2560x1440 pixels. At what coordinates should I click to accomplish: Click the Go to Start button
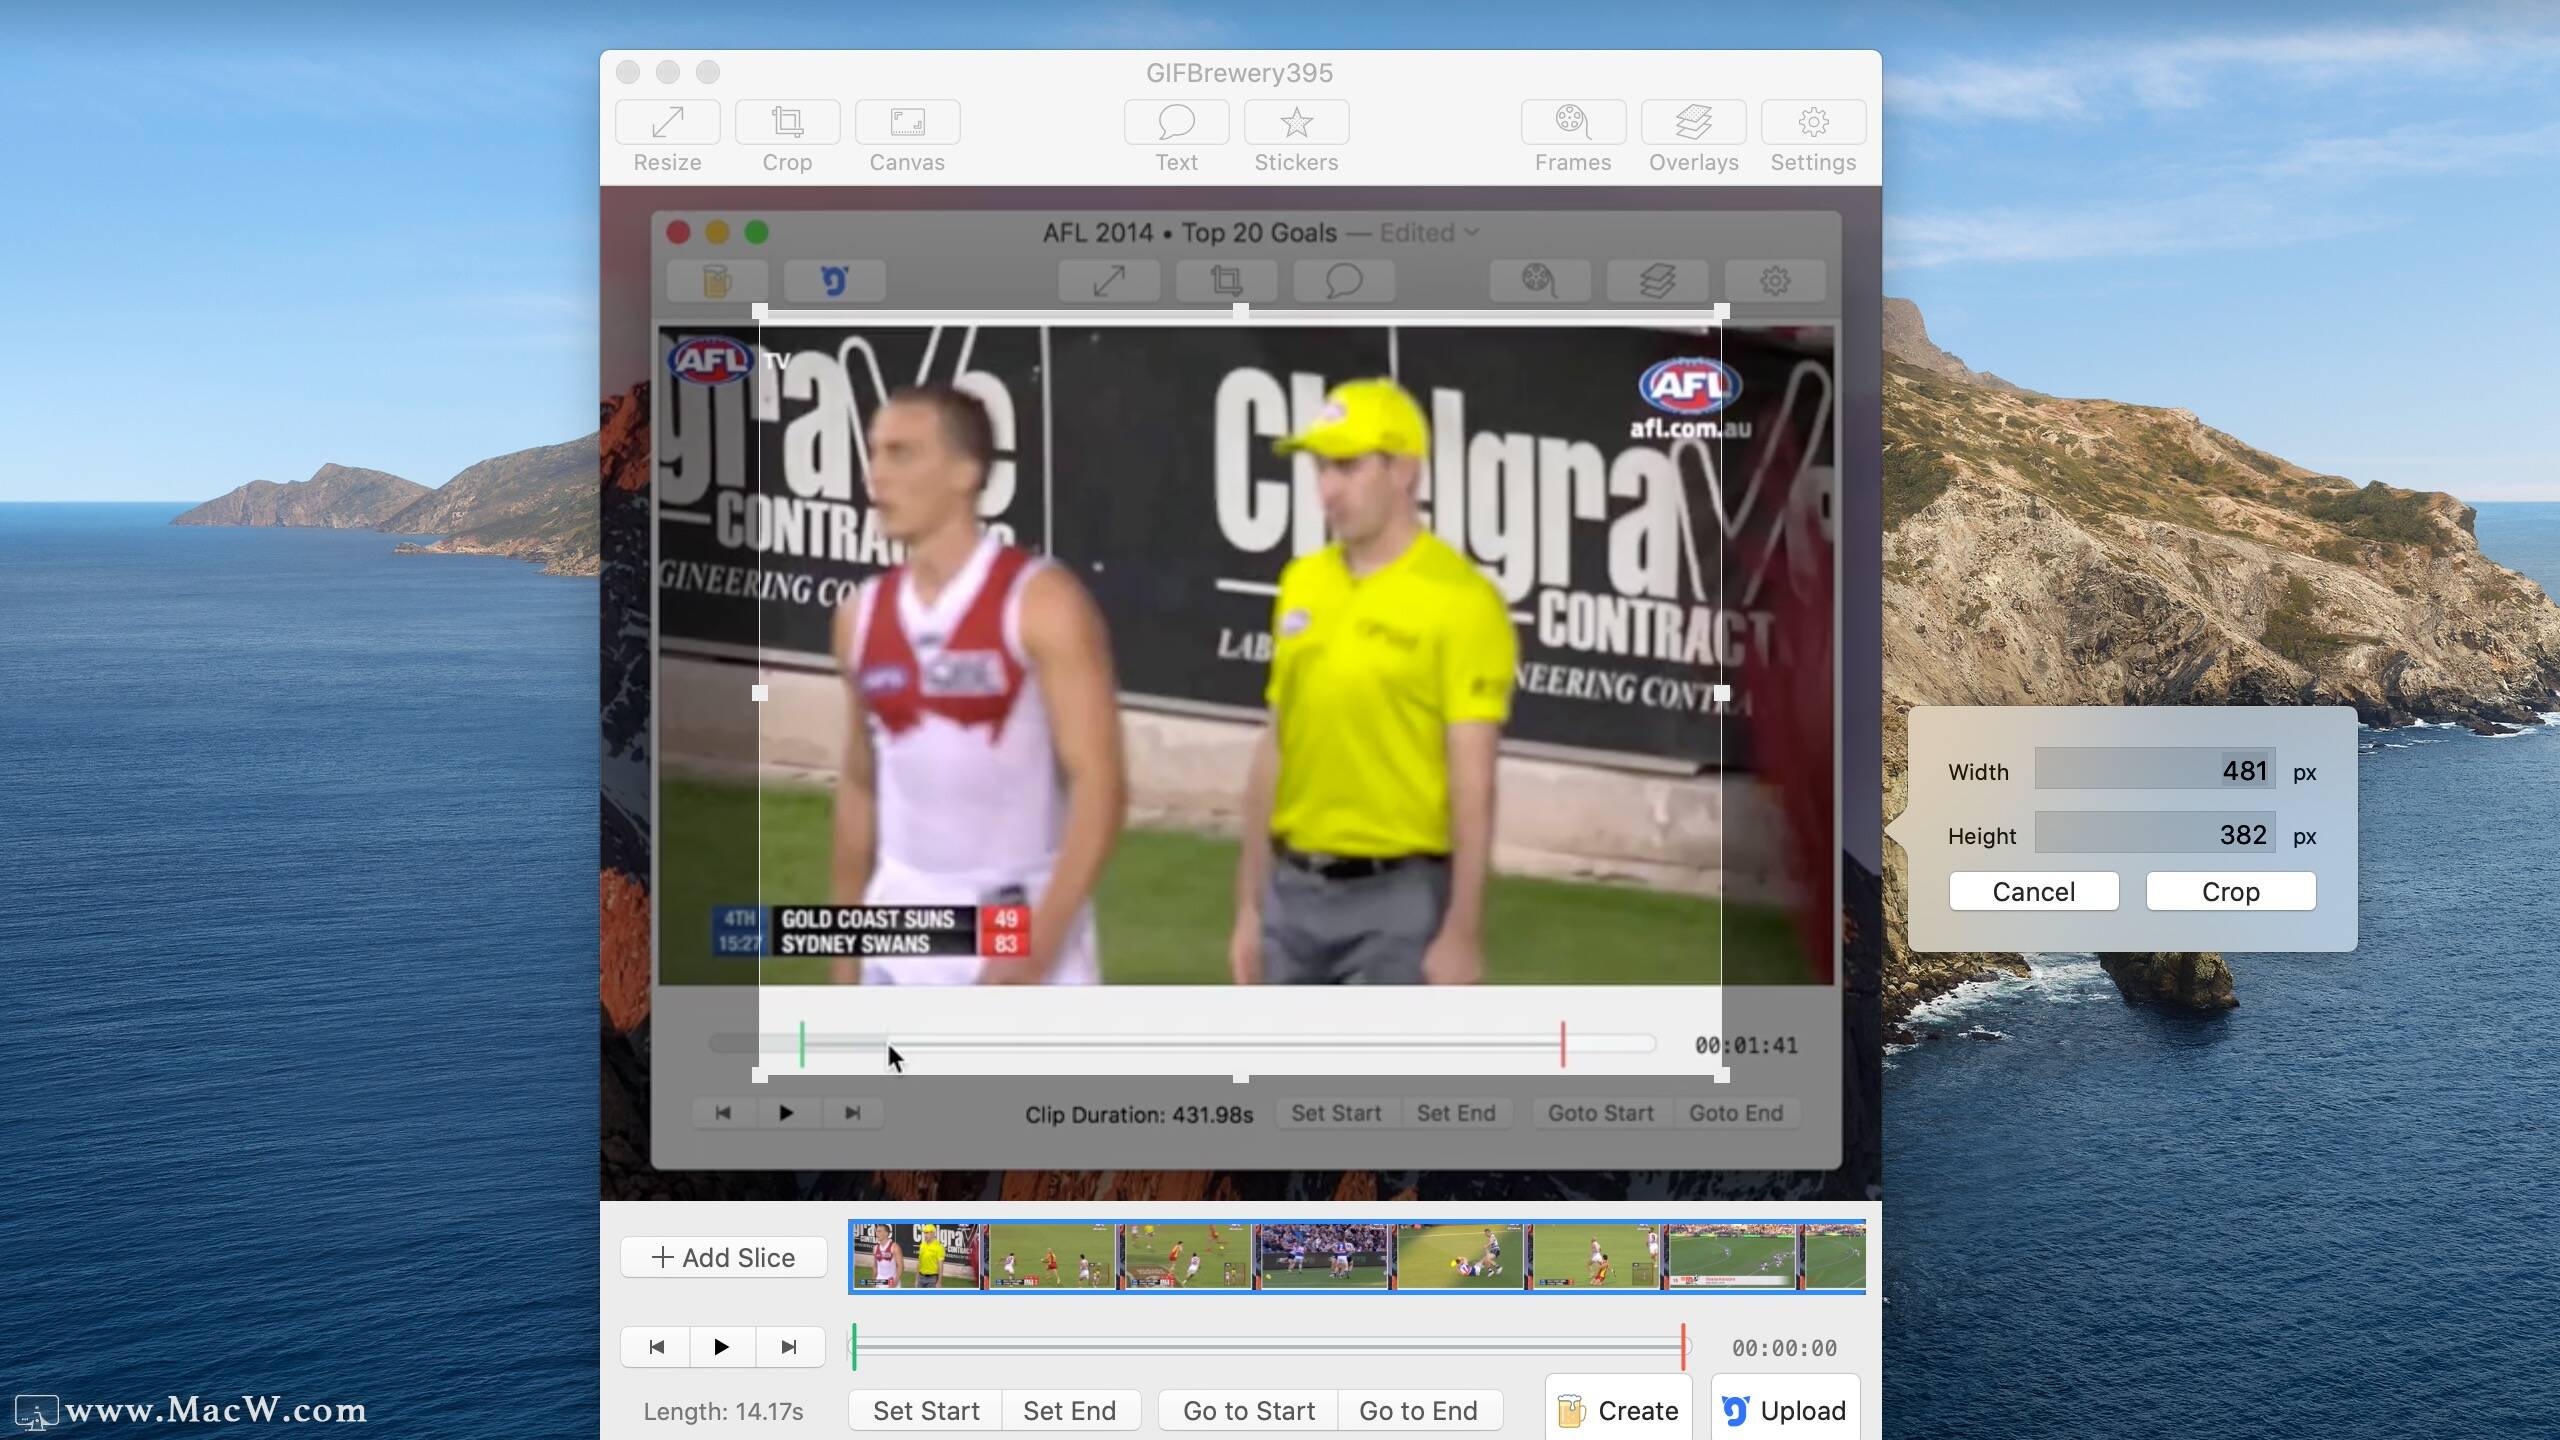point(1249,1411)
